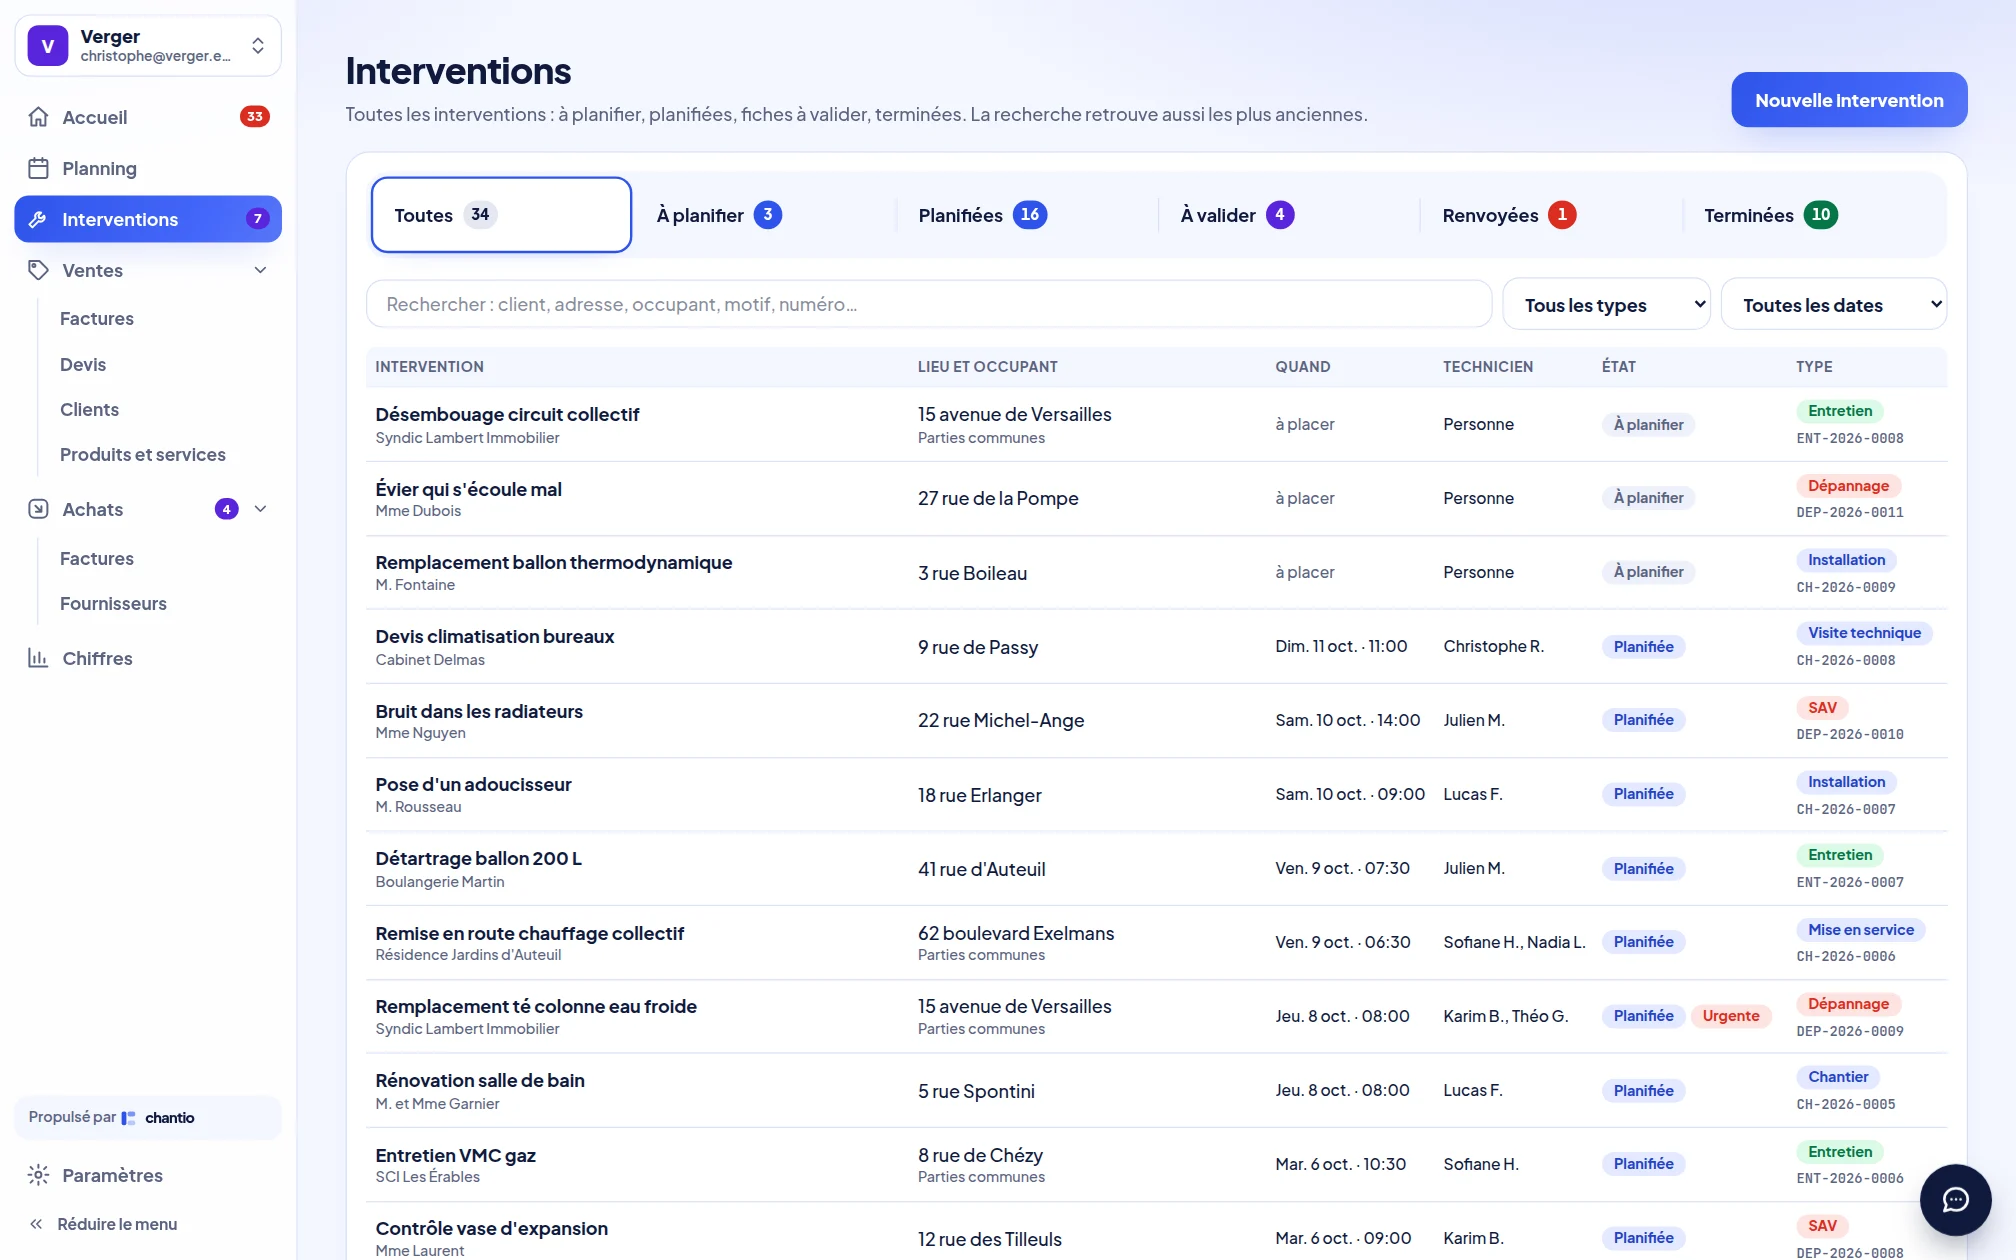Open Produits et services
The width and height of the screenshot is (2016, 1260).
tap(143, 454)
